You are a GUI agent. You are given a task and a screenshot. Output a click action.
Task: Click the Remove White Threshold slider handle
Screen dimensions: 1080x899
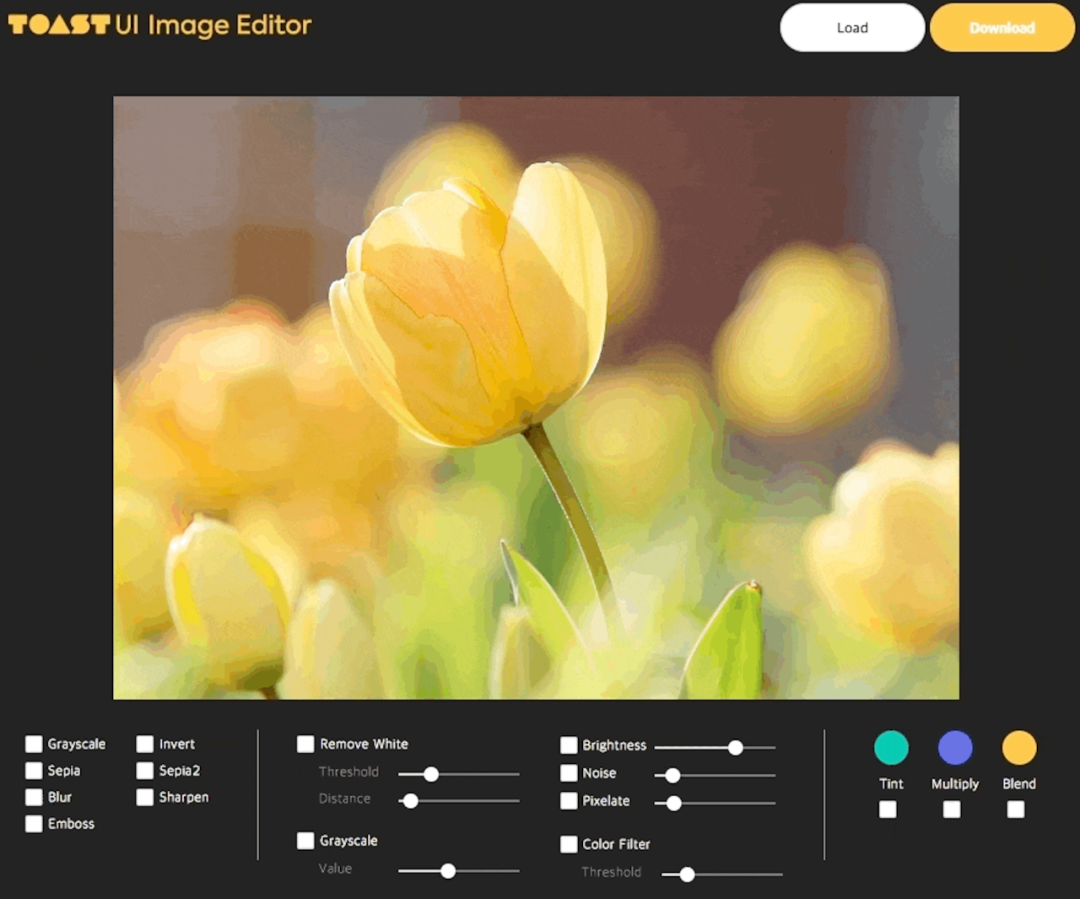(x=431, y=774)
